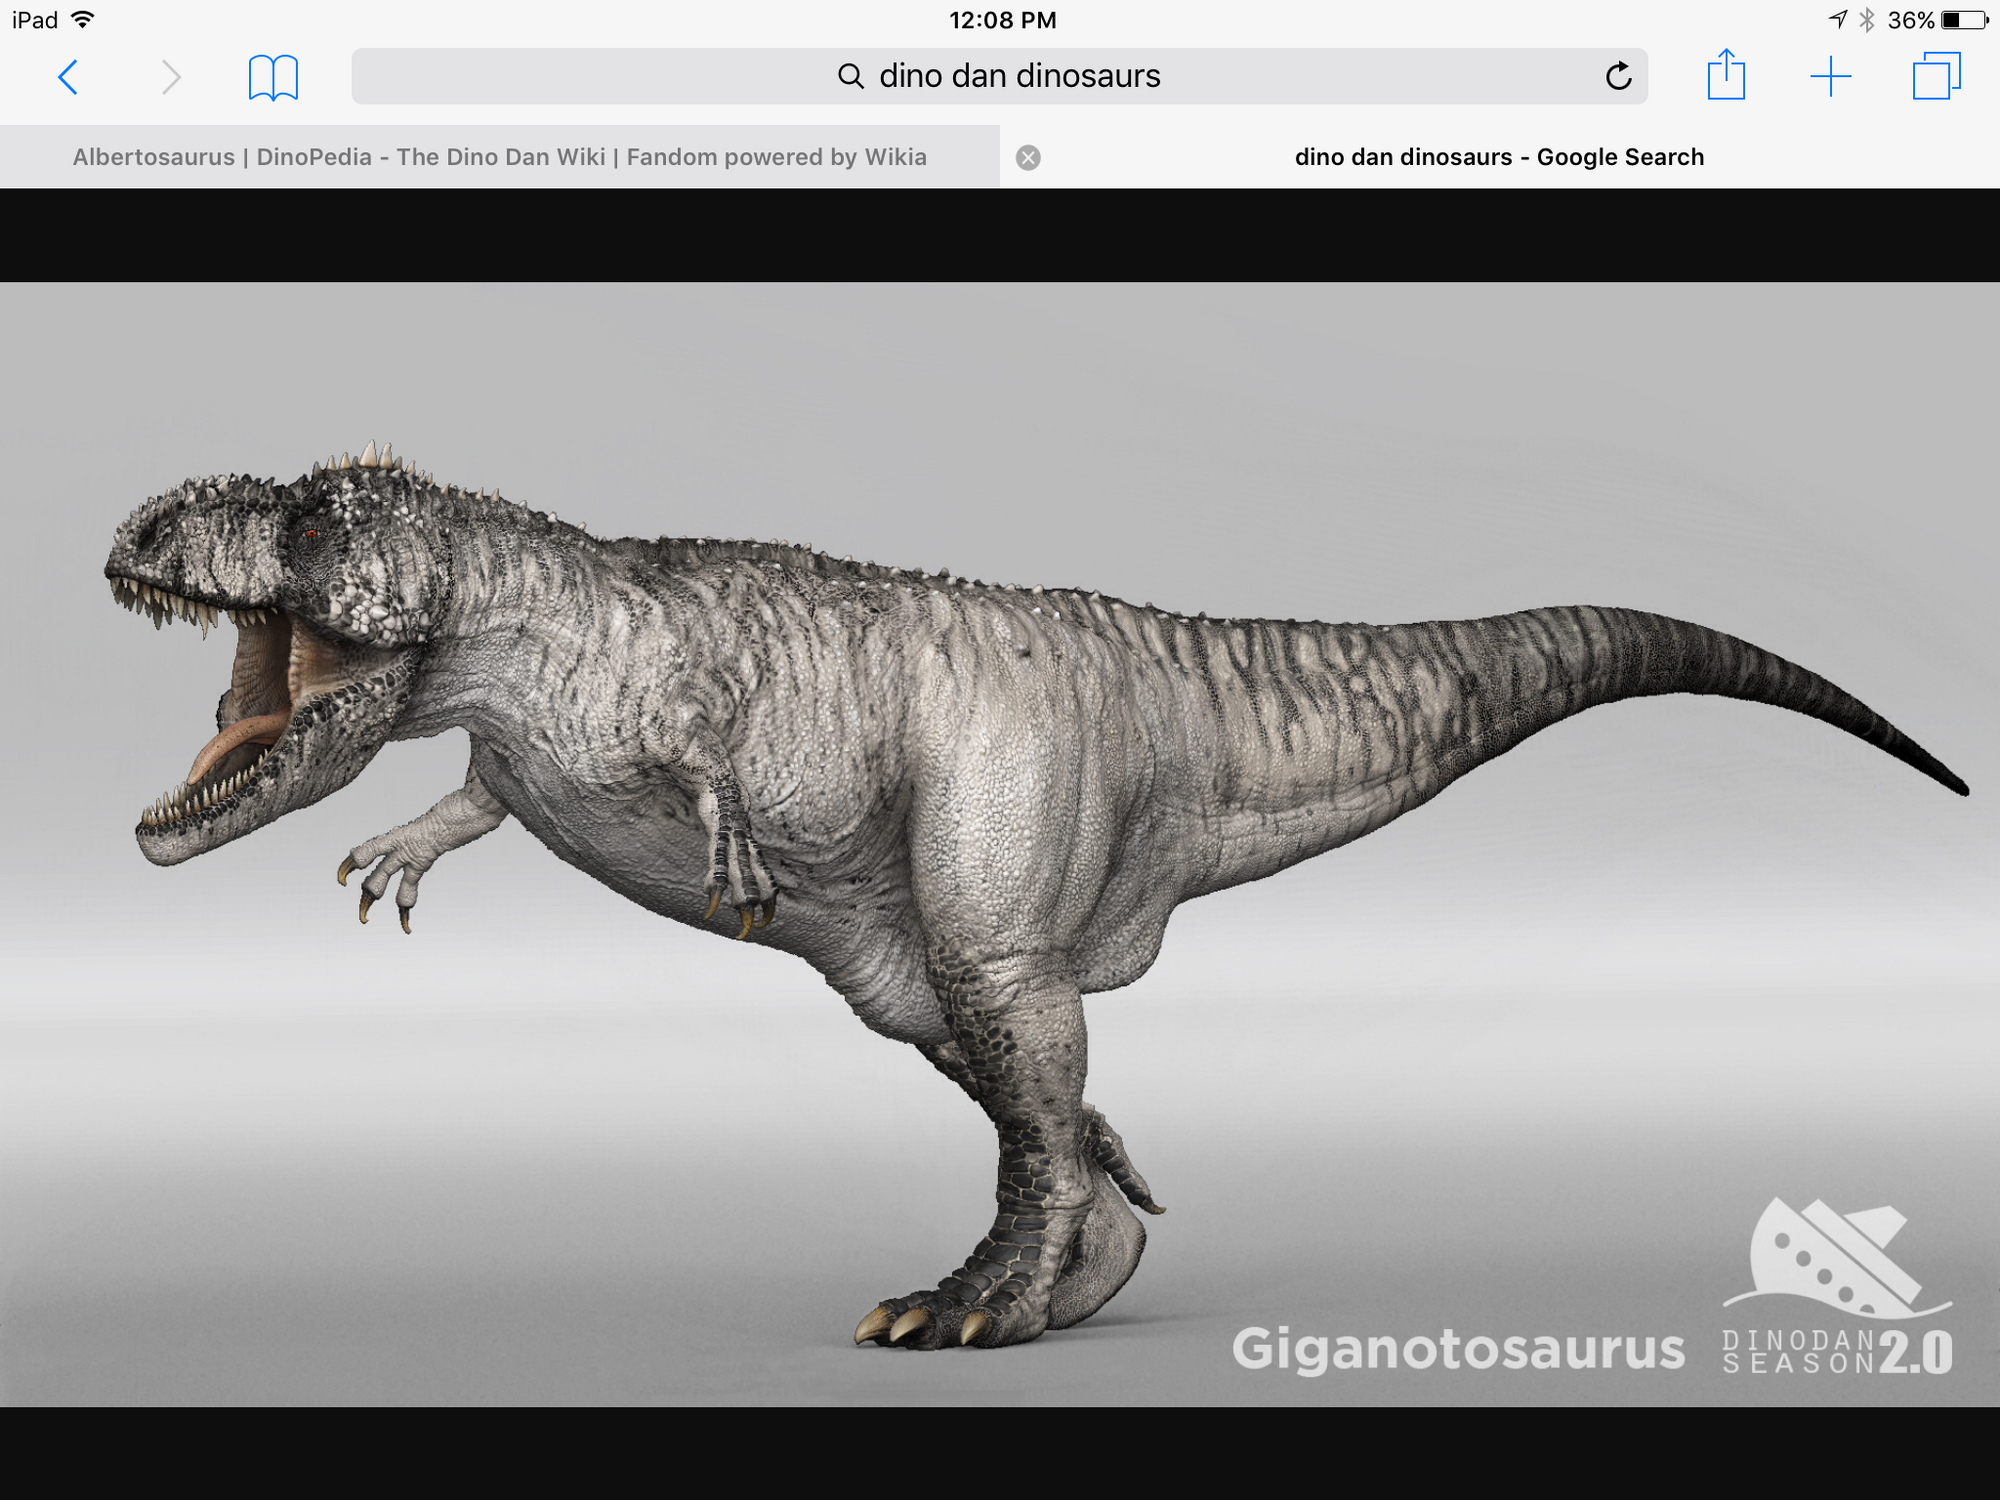Tap the Wi-Fi status icon
Screen dimensions: 2000x1500
(83, 19)
